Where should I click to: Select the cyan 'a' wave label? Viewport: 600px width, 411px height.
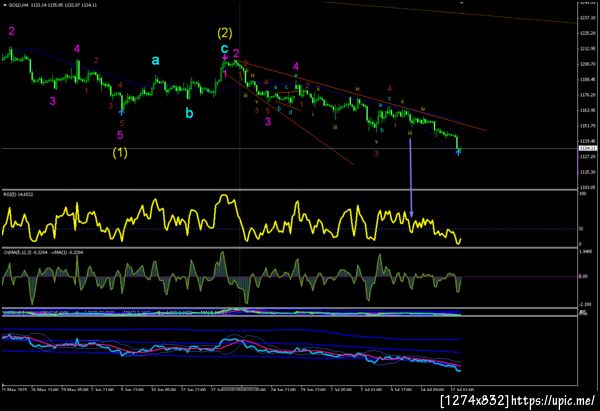(x=155, y=60)
